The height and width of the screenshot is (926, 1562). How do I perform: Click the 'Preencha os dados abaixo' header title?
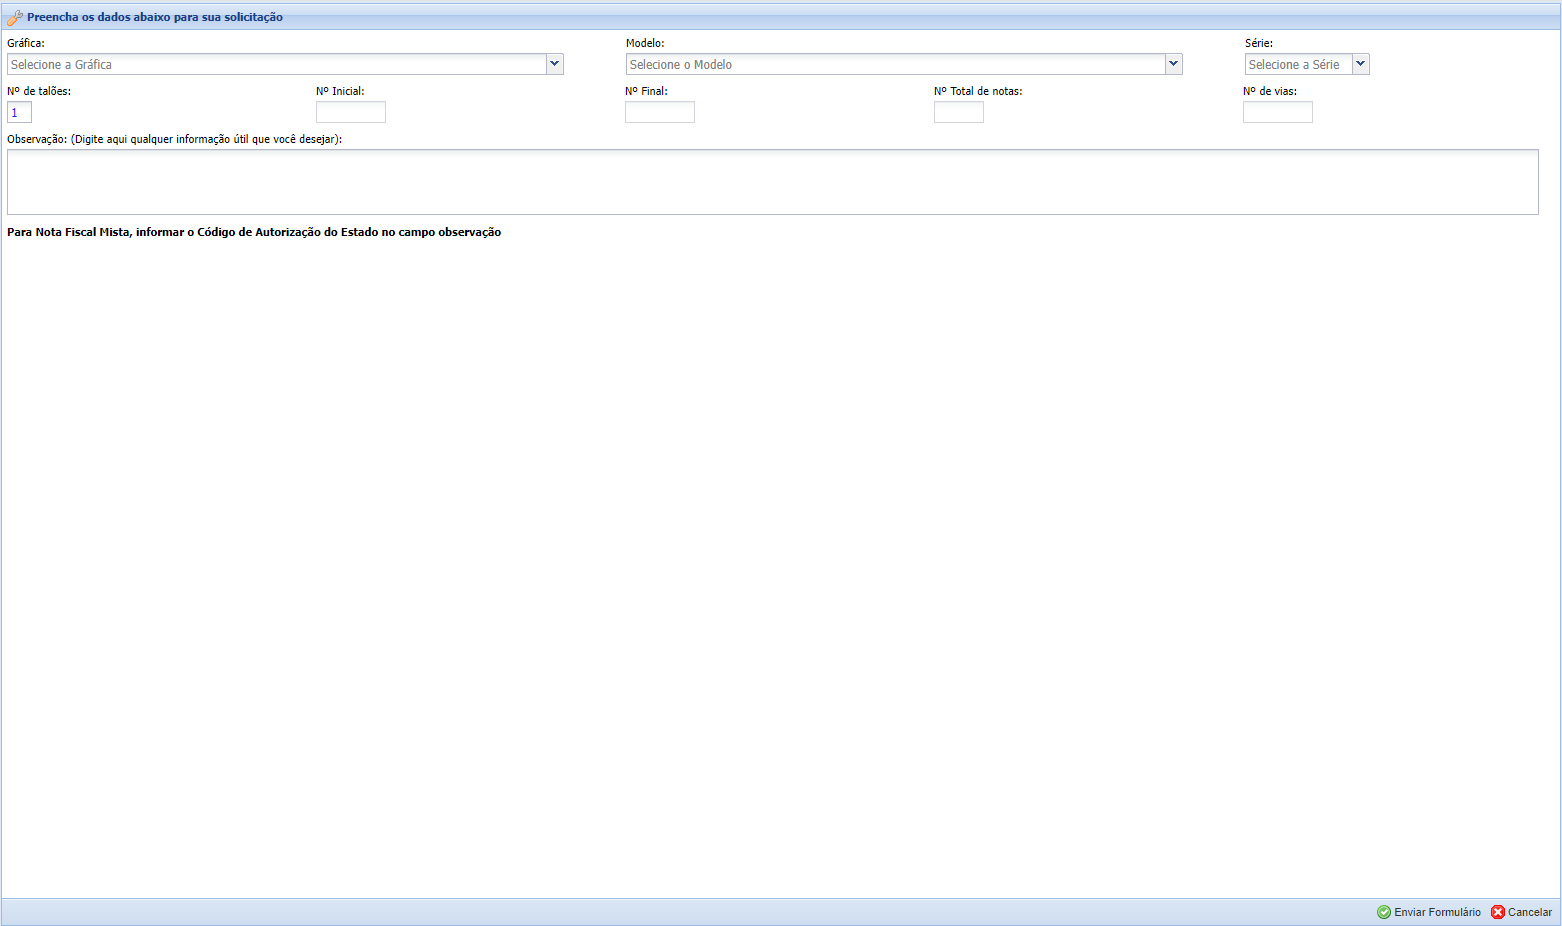click(155, 17)
